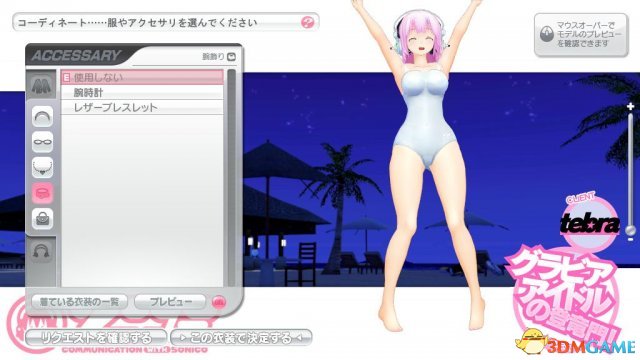Click the zoom slider handle
Screen dimensions: 640x360
point(631,230)
